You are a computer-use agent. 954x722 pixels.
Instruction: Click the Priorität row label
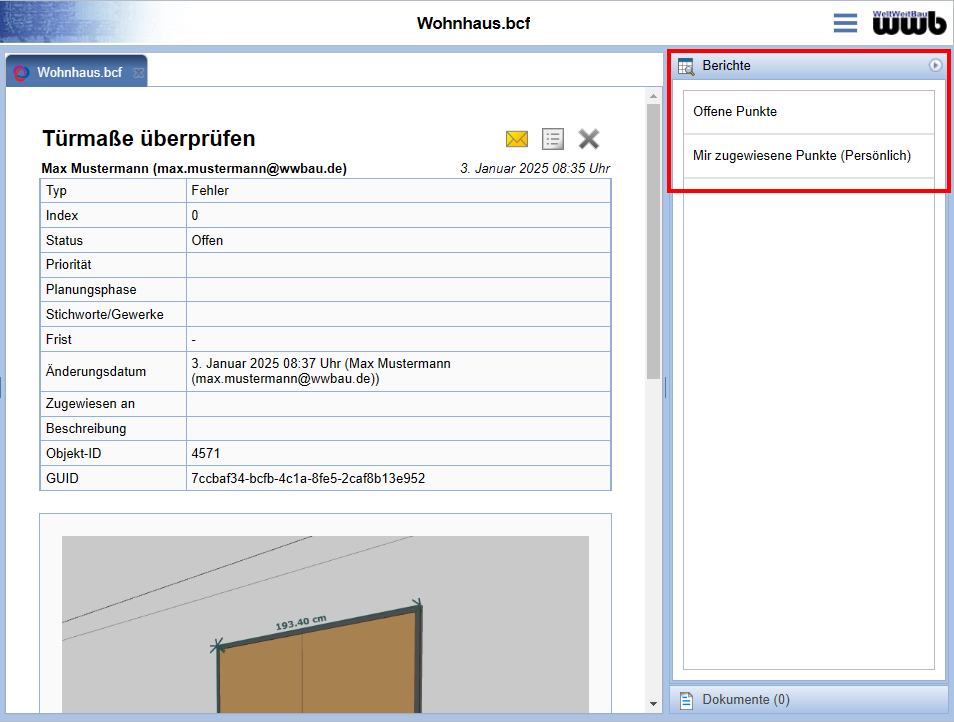[69, 265]
